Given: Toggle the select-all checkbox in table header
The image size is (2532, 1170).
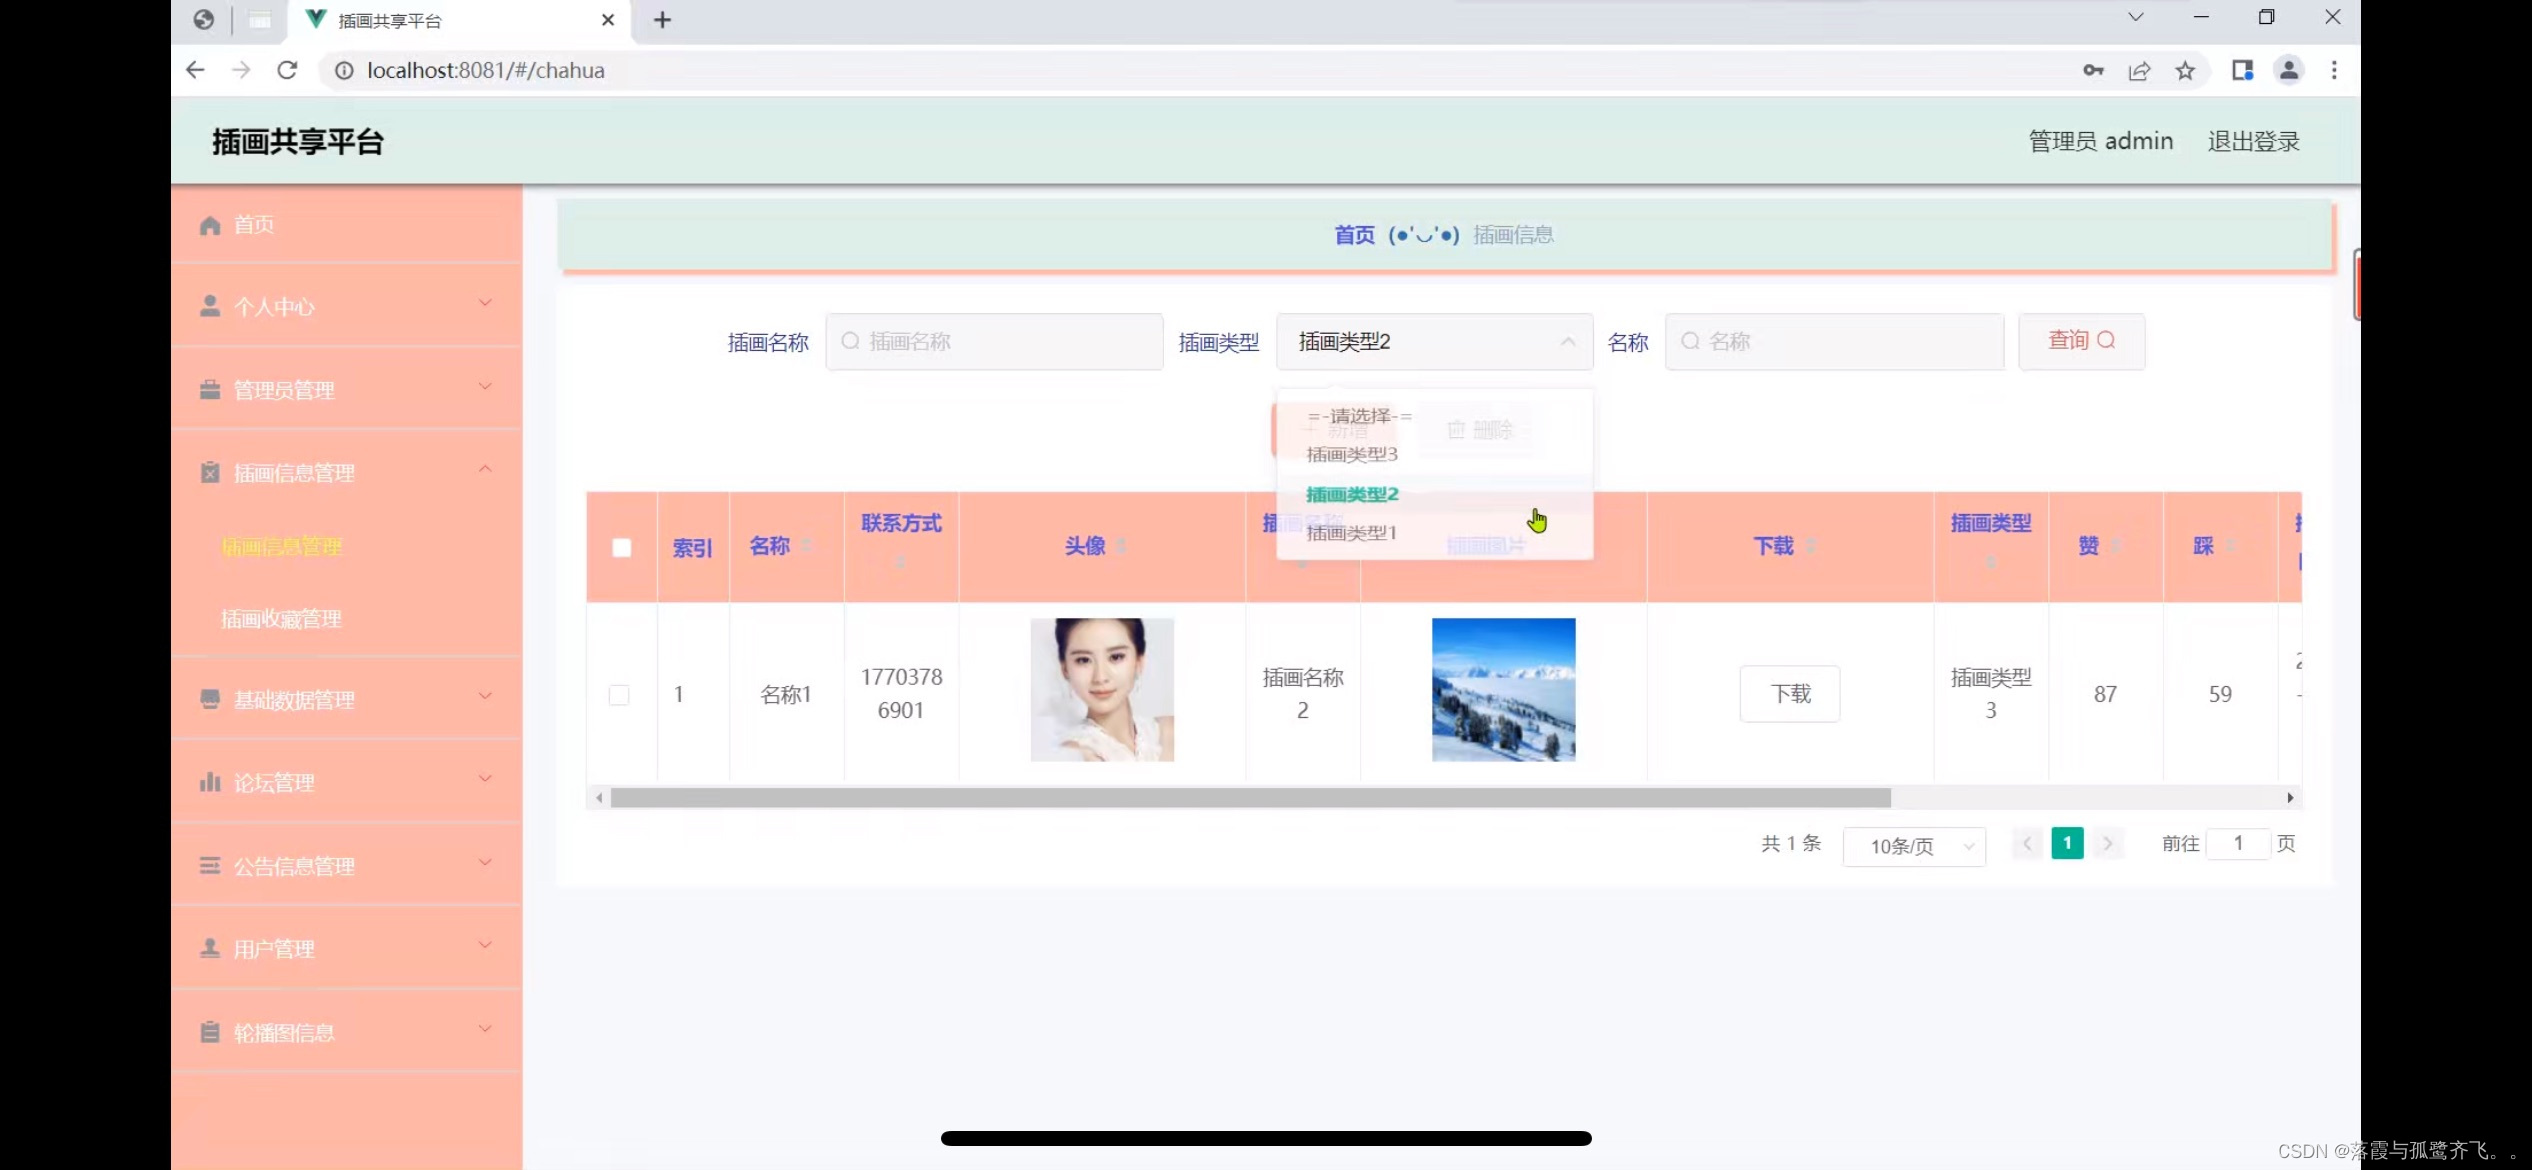Looking at the screenshot, I should pos(621,548).
